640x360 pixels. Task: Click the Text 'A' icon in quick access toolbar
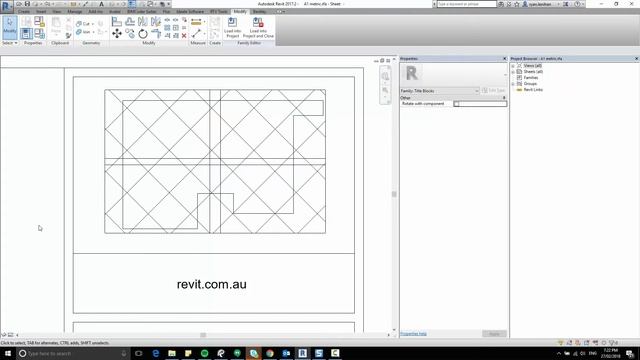(101, 4)
